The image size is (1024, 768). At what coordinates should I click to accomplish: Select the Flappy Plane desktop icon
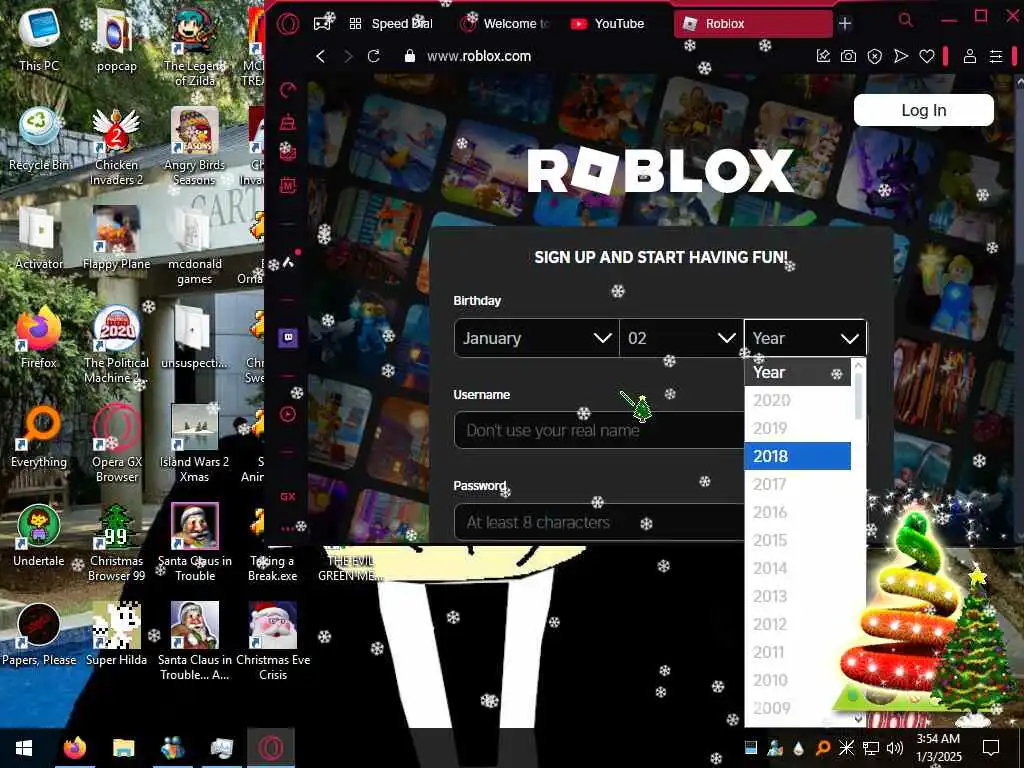116,238
